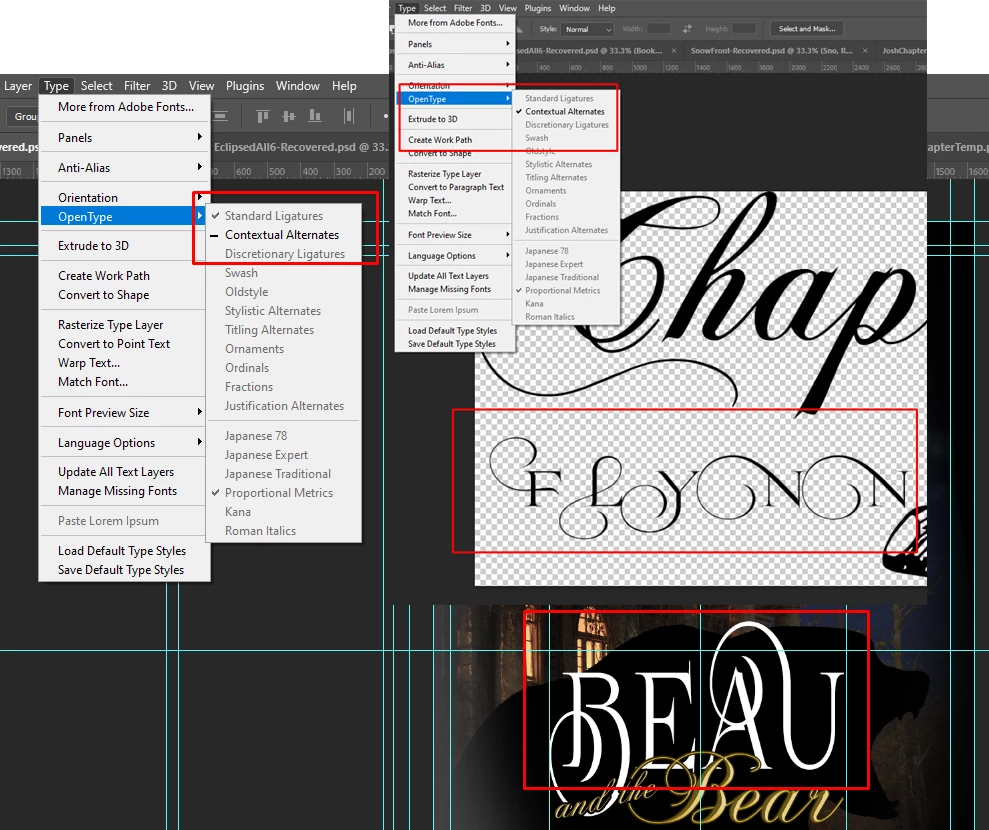Expand Language Options in large Type menu
The width and height of the screenshot is (989, 830).
[x=199, y=442]
